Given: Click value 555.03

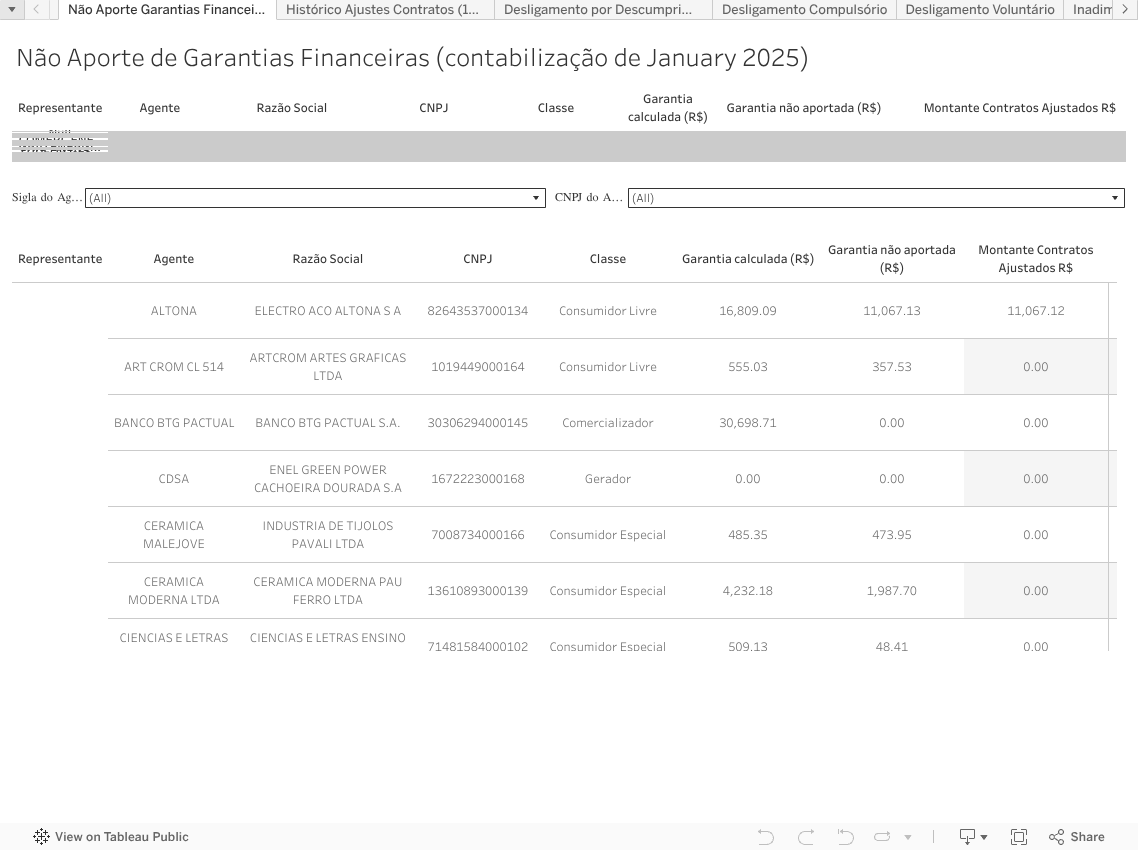Looking at the screenshot, I should pyautogui.click(x=748, y=367).
